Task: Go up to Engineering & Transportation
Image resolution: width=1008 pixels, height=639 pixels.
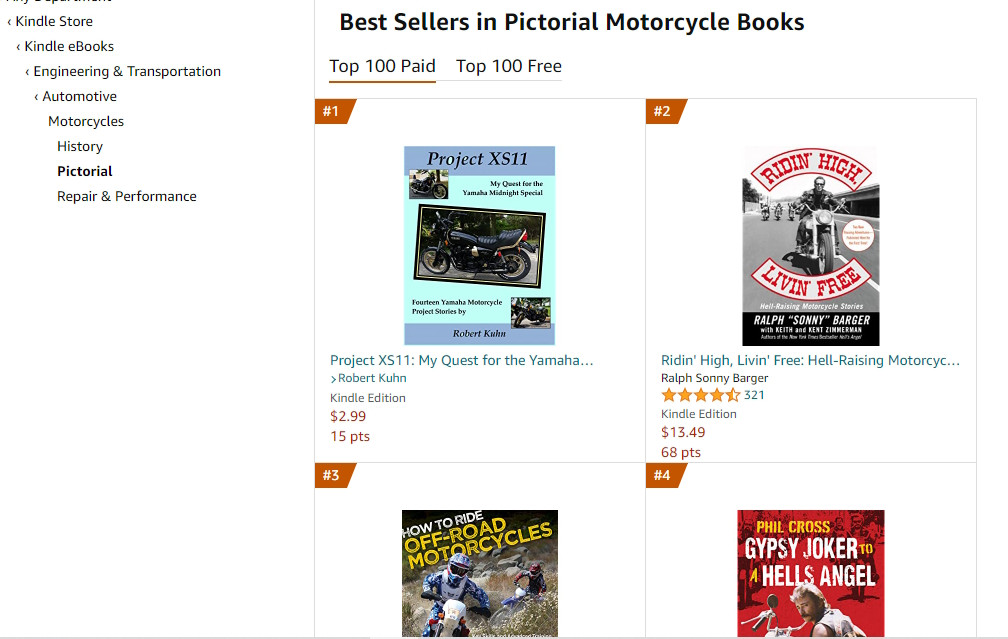Action: click(127, 71)
